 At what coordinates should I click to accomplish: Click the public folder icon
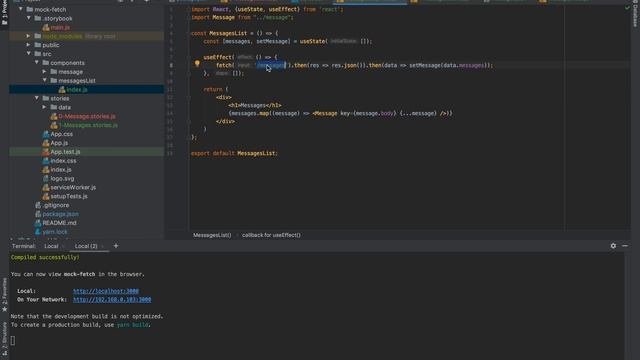pyautogui.click(x=38, y=45)
